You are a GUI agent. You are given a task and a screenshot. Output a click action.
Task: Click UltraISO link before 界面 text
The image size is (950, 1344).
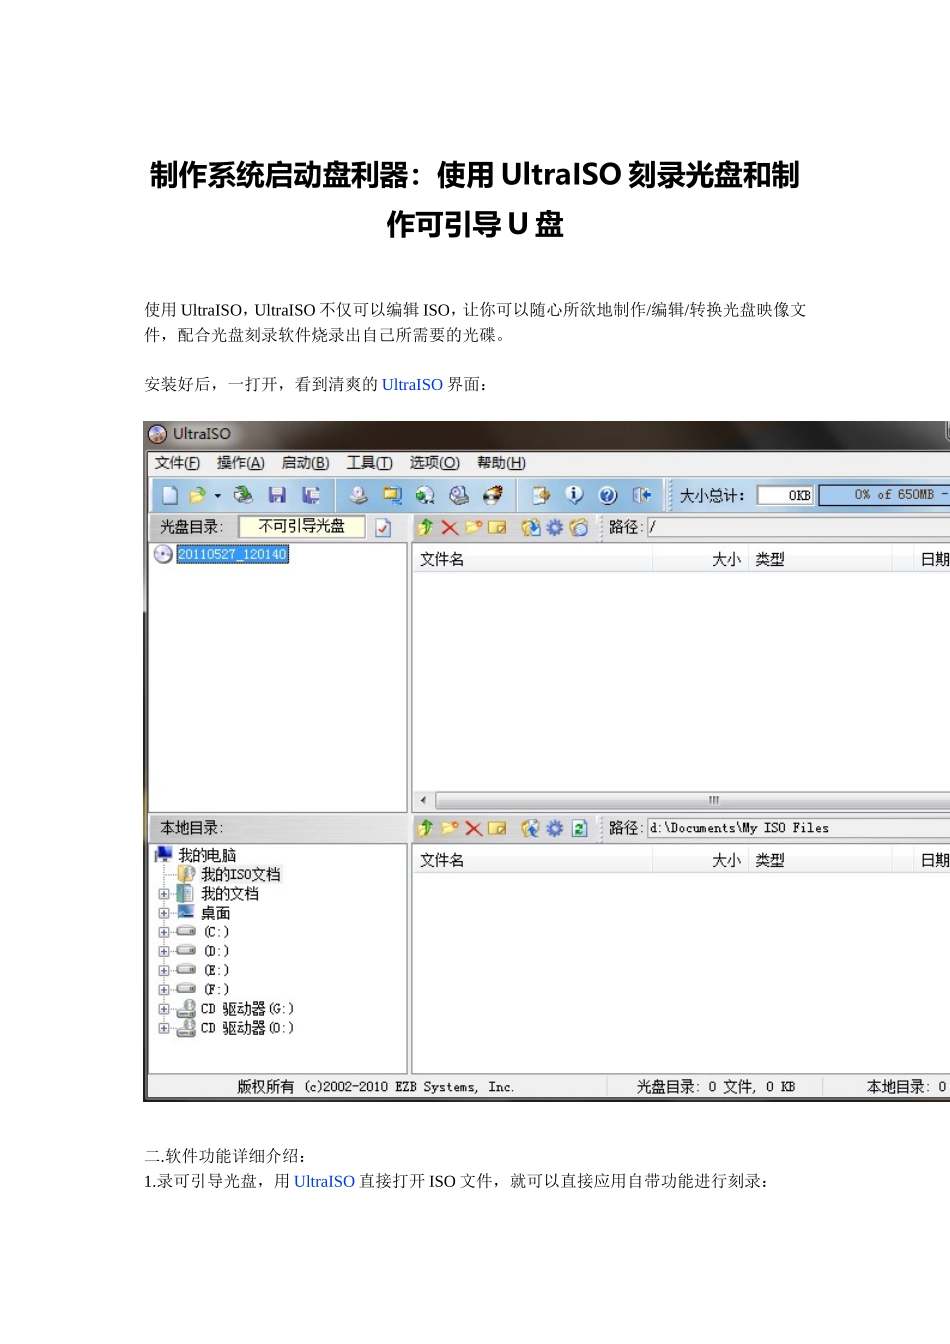pyautogui.click(x=412, y=384)
